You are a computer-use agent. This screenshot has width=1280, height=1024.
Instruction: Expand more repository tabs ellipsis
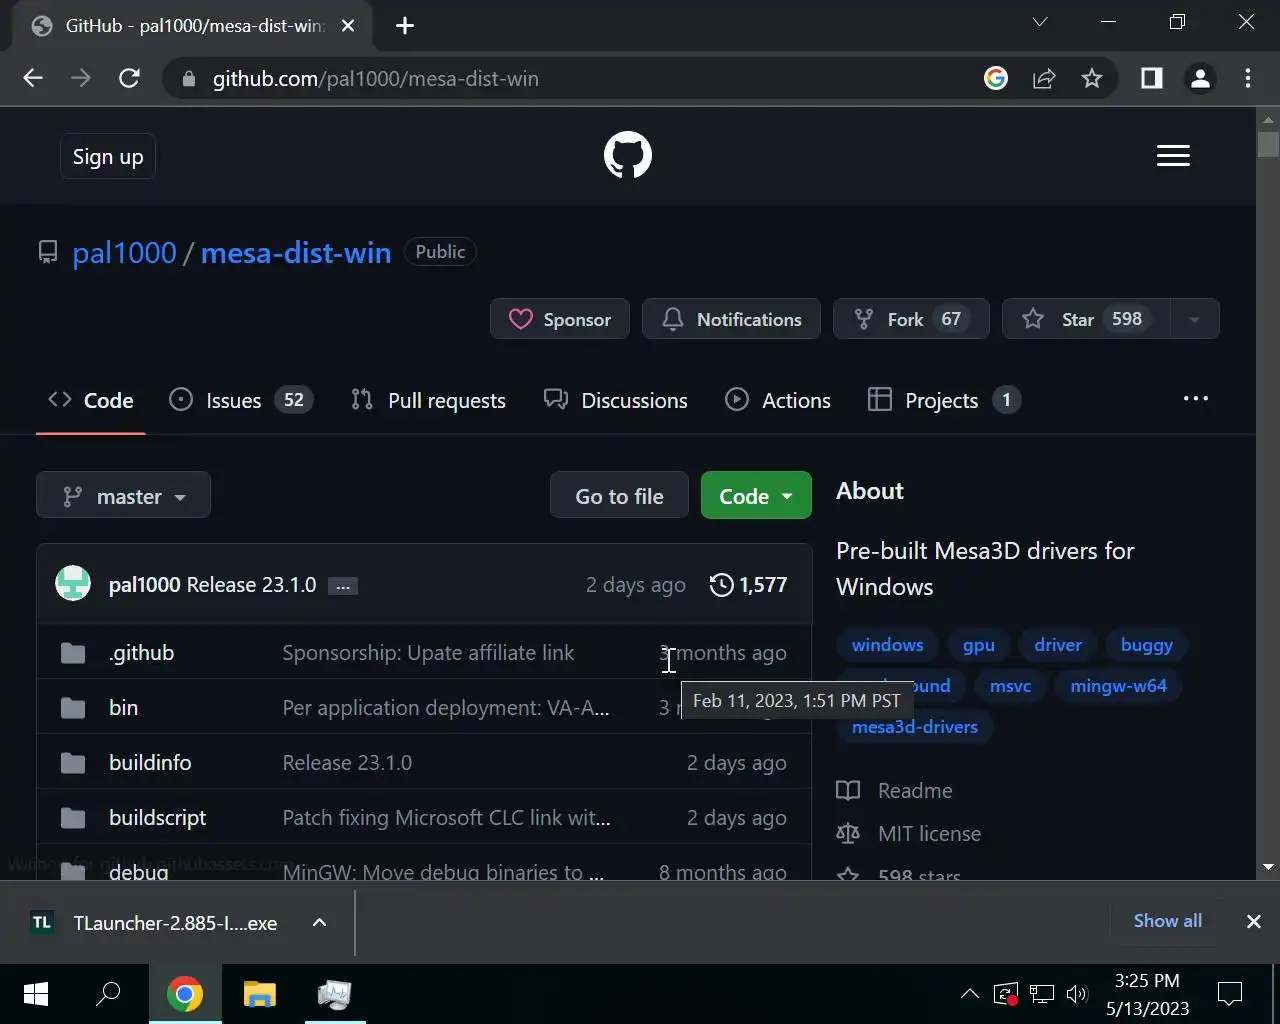click(x=1195, y=399)
